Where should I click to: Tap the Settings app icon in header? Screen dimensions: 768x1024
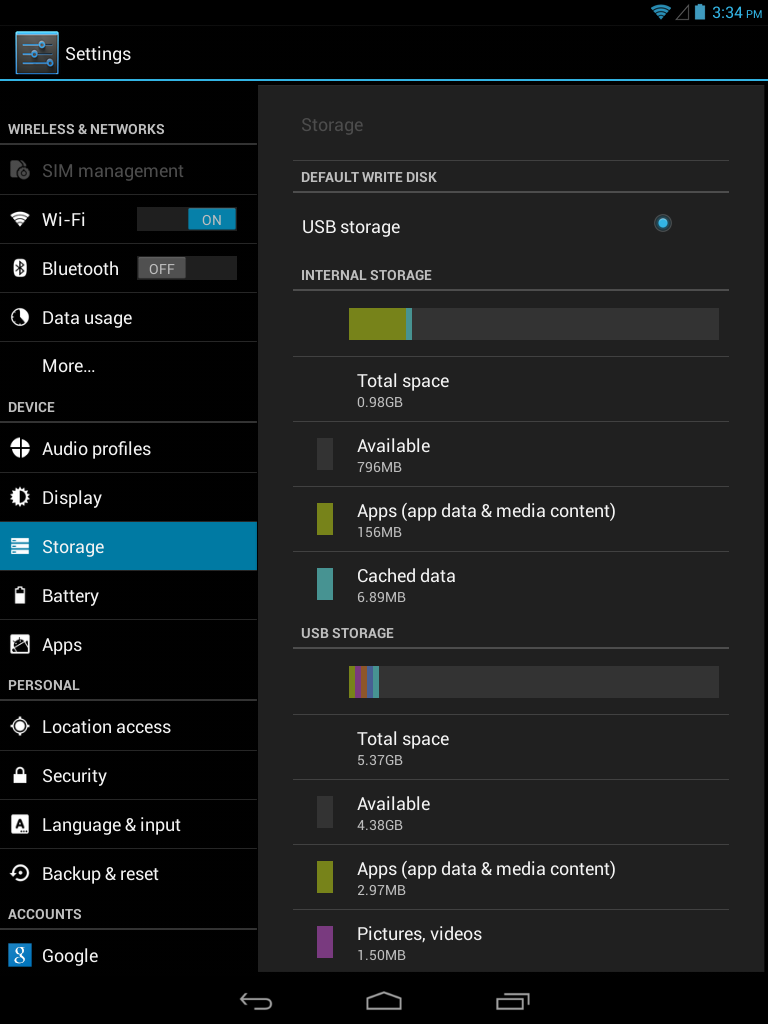(37, 53)
